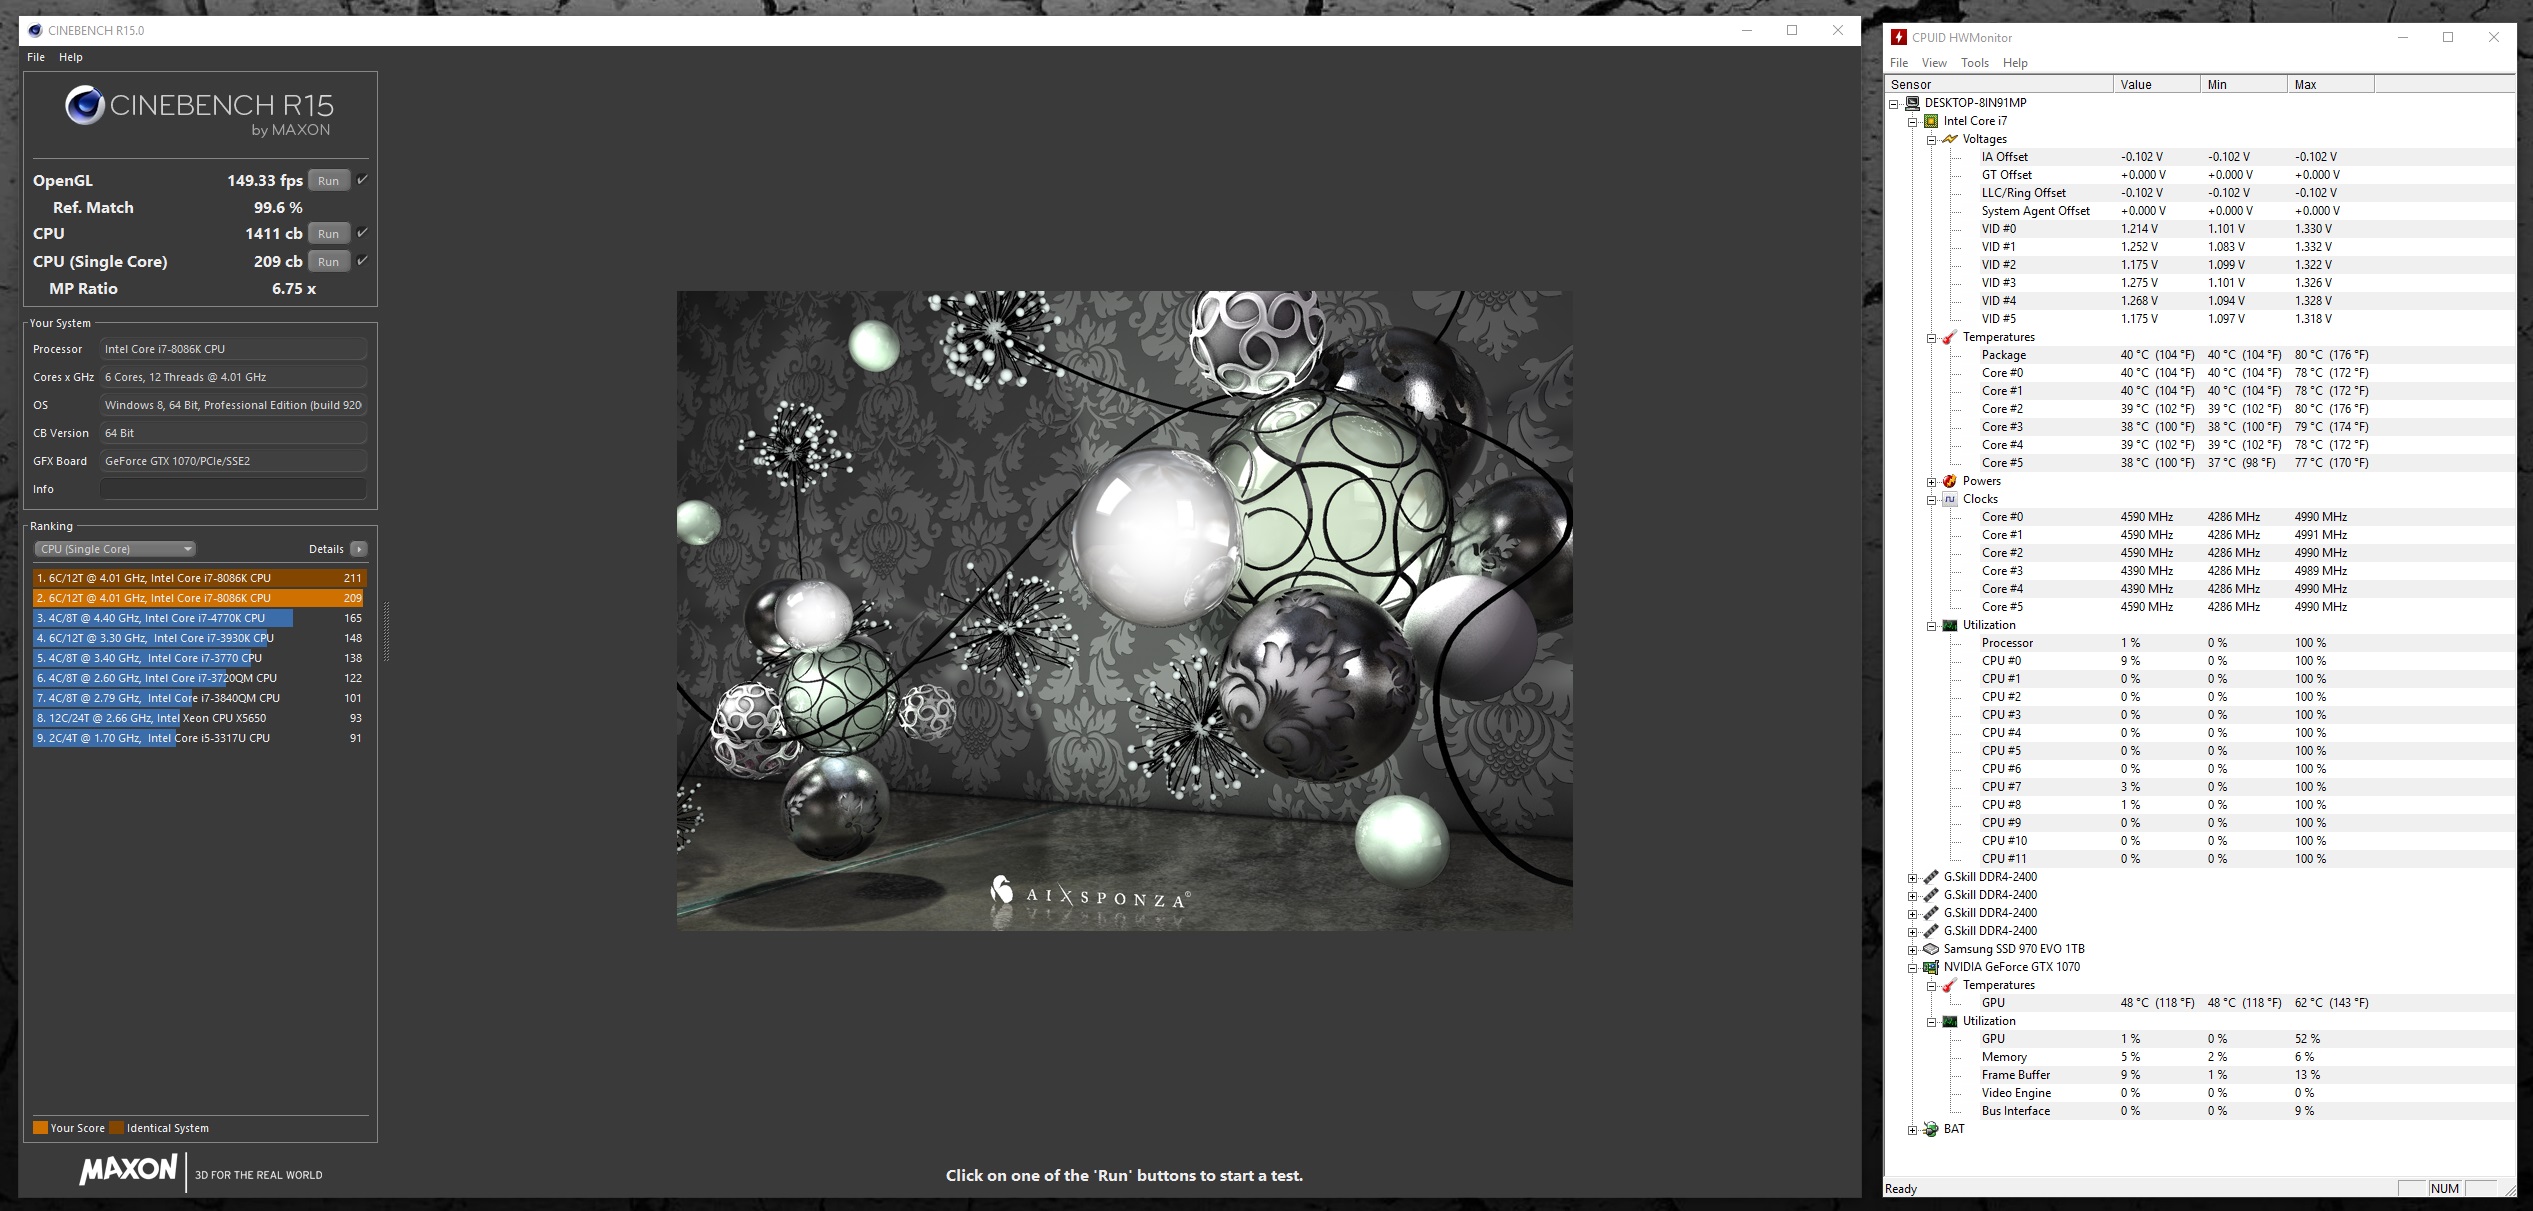2533x1211 pixels.
Task: Collapse the DESKTOP-8IN91MP root node
Action: tap(1894, 104)
